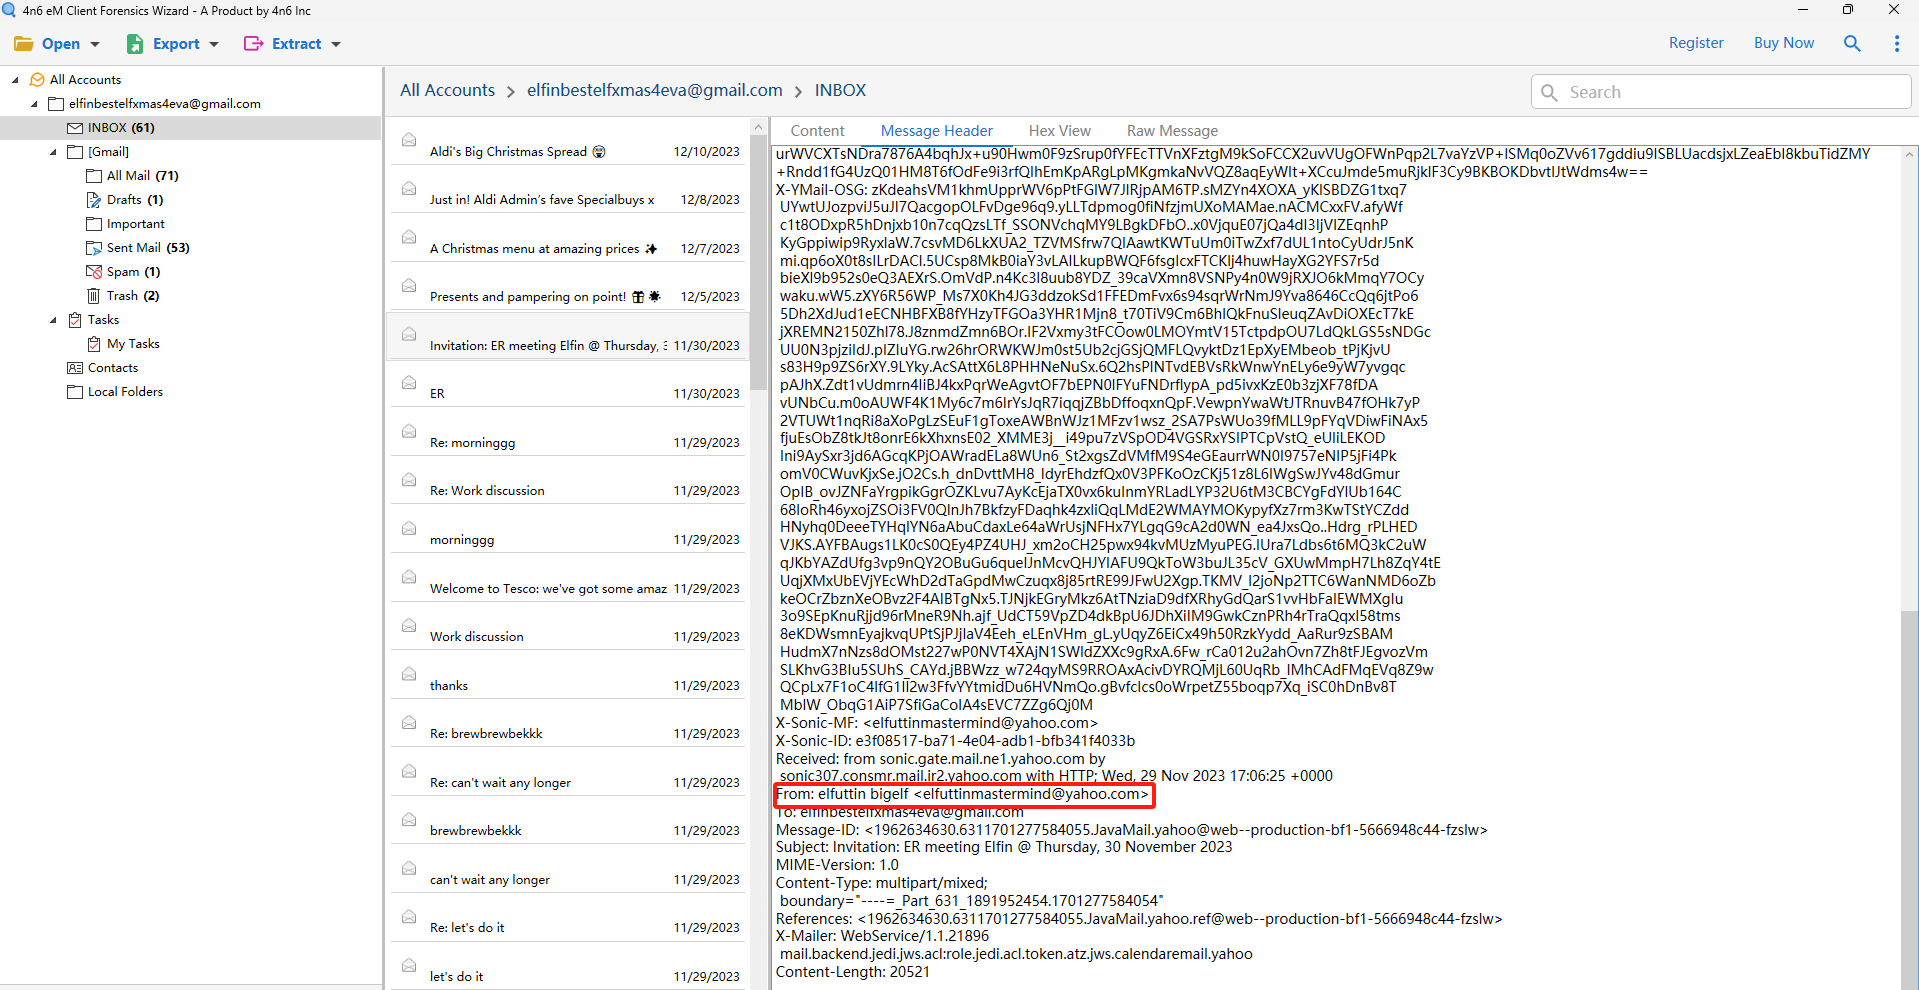Click envelope icon of thanks email
The width and height of the screenshot is (1919, 990).
tap(409, 673)
